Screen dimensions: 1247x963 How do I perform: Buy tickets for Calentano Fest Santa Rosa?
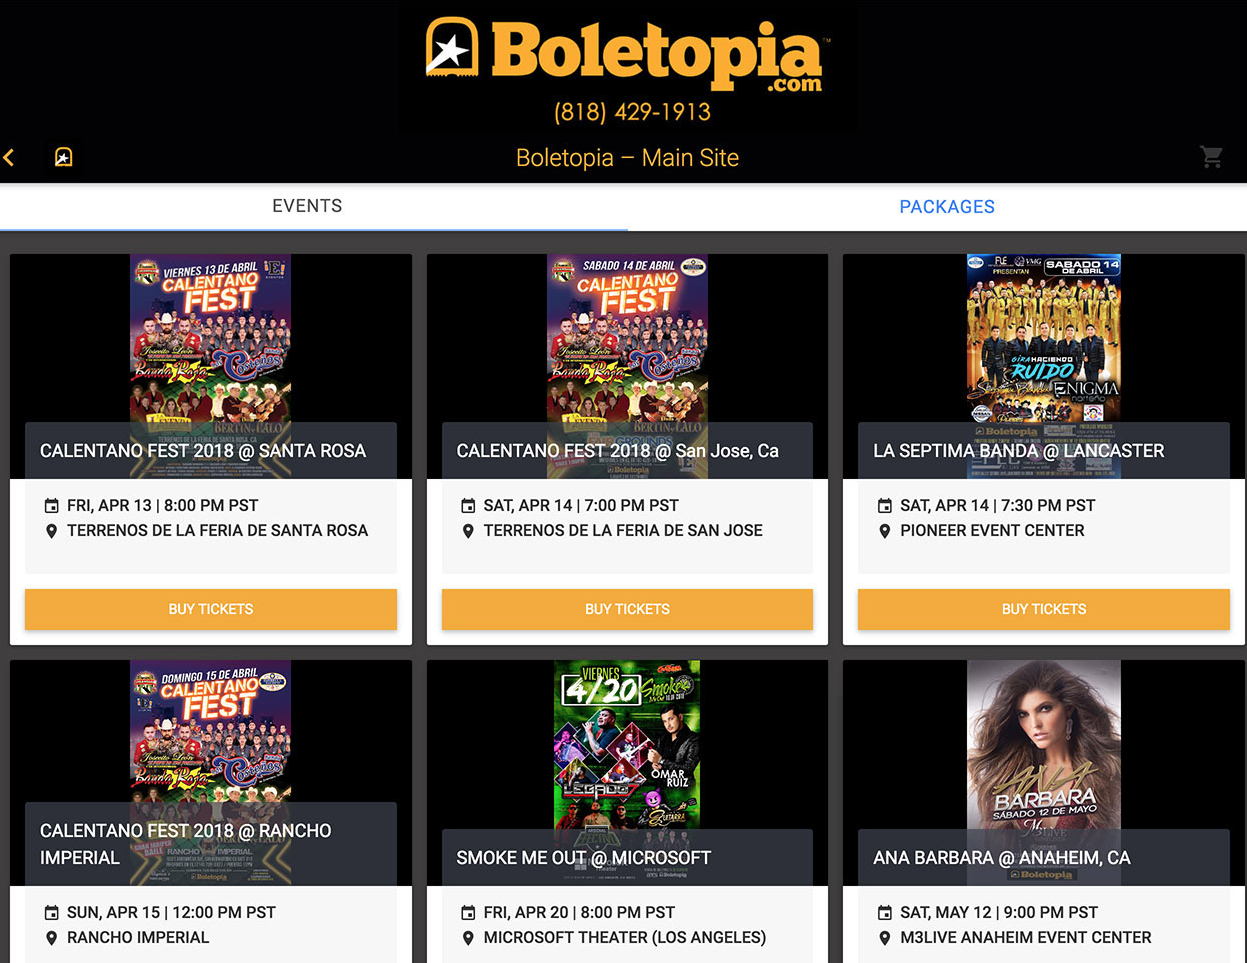point(211,609)
